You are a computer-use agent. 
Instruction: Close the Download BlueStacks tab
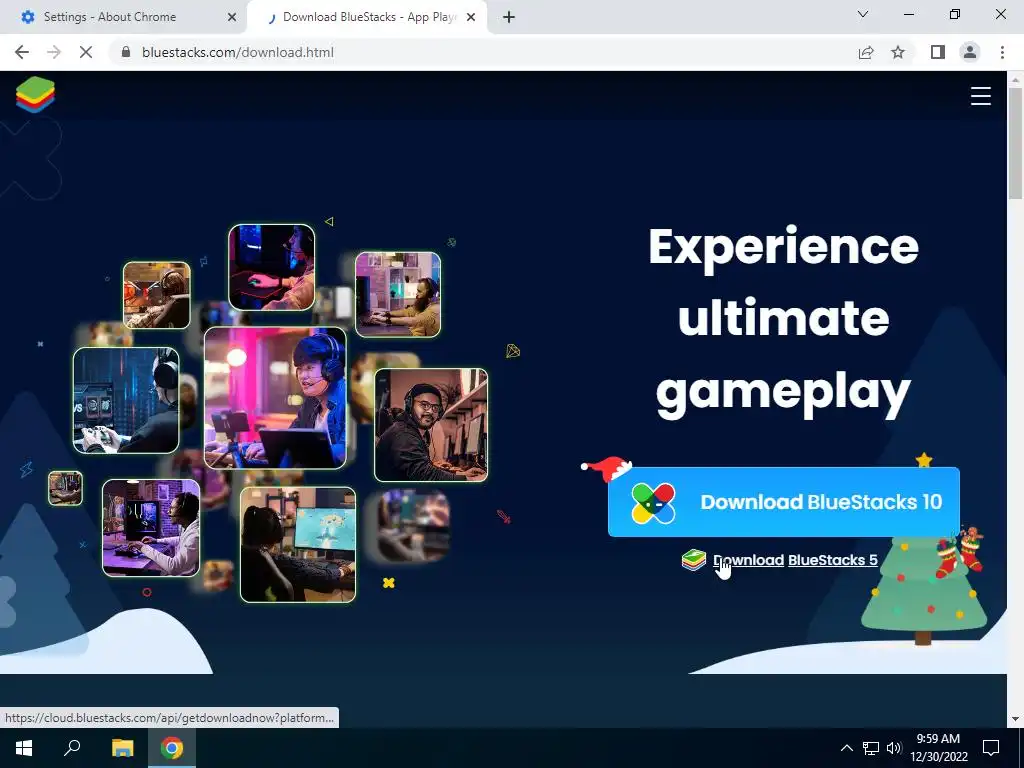(471, 17)
